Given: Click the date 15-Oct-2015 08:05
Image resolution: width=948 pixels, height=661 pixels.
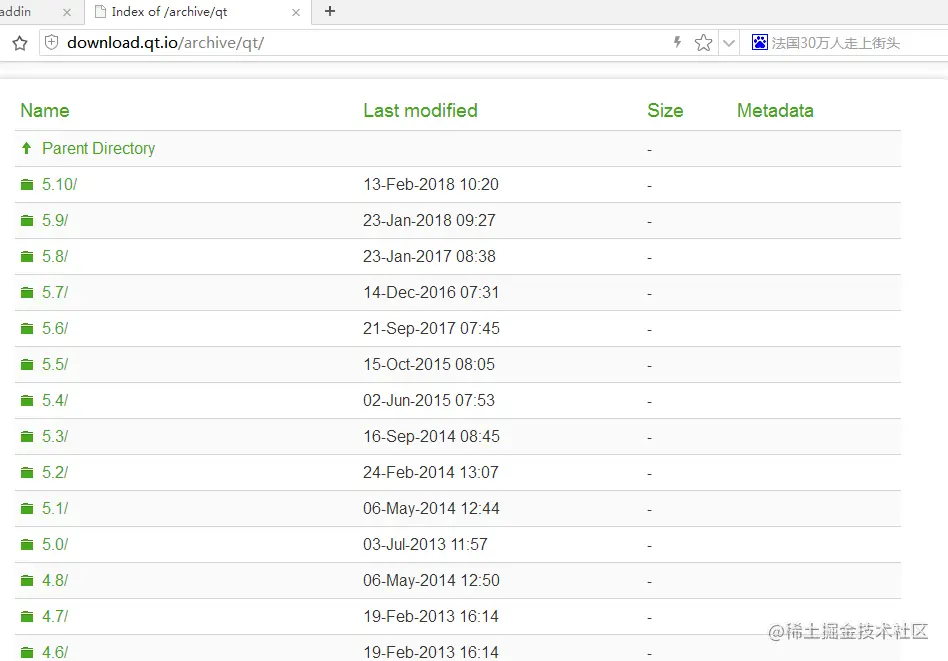Looking at the screenshot, I should tap(429, 364).
